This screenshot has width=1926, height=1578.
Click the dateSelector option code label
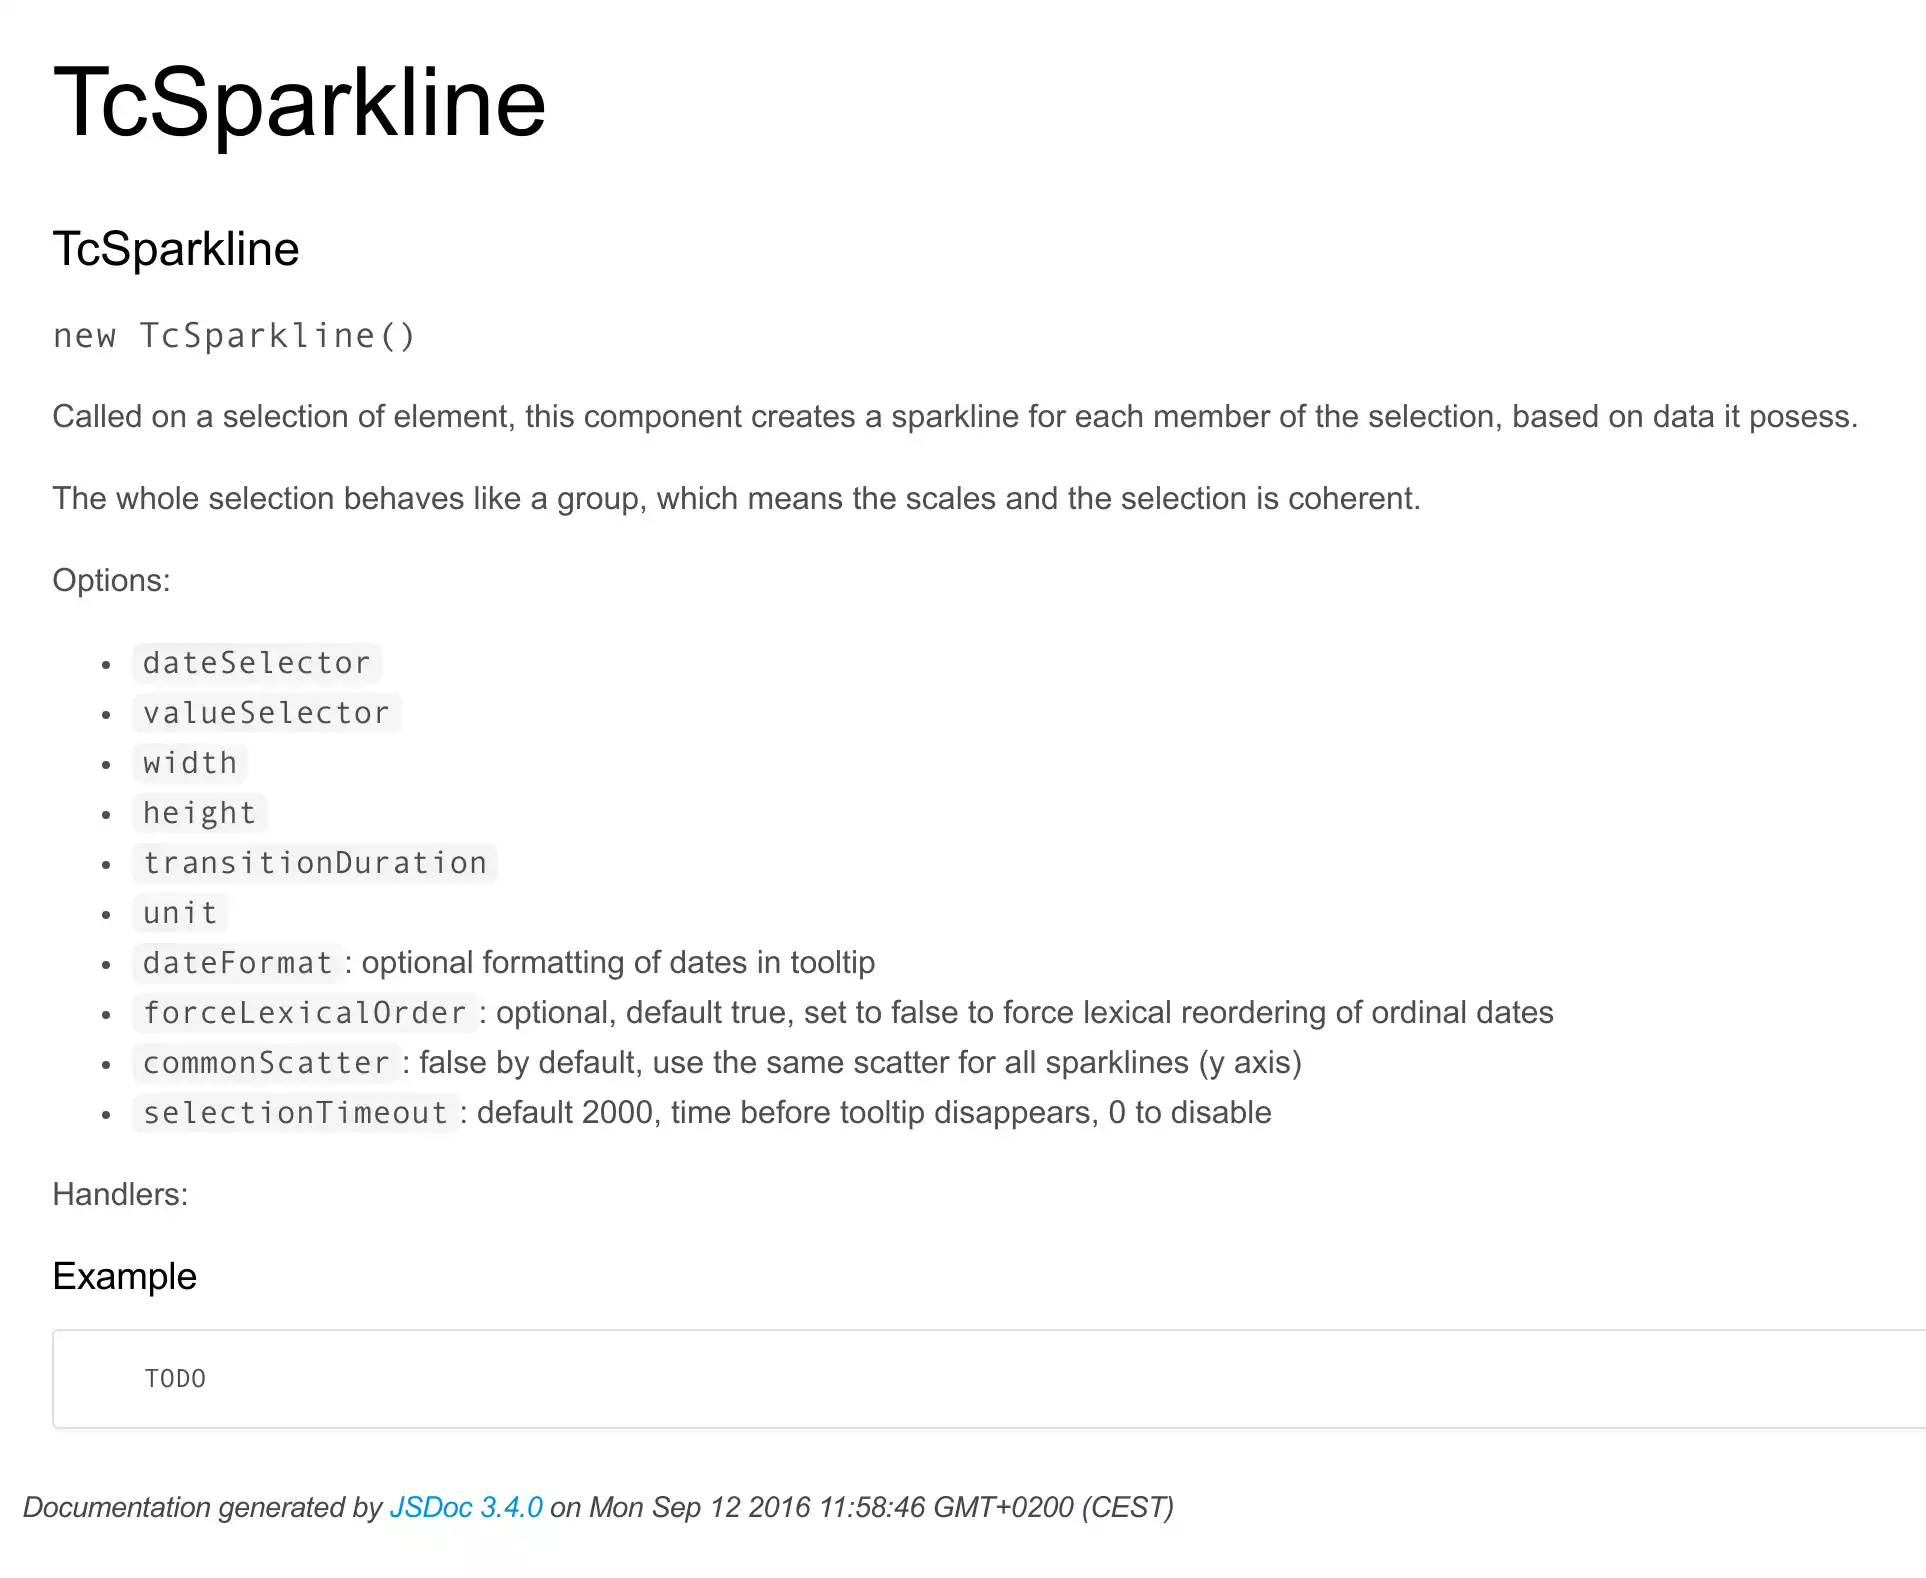click(256, 663)
